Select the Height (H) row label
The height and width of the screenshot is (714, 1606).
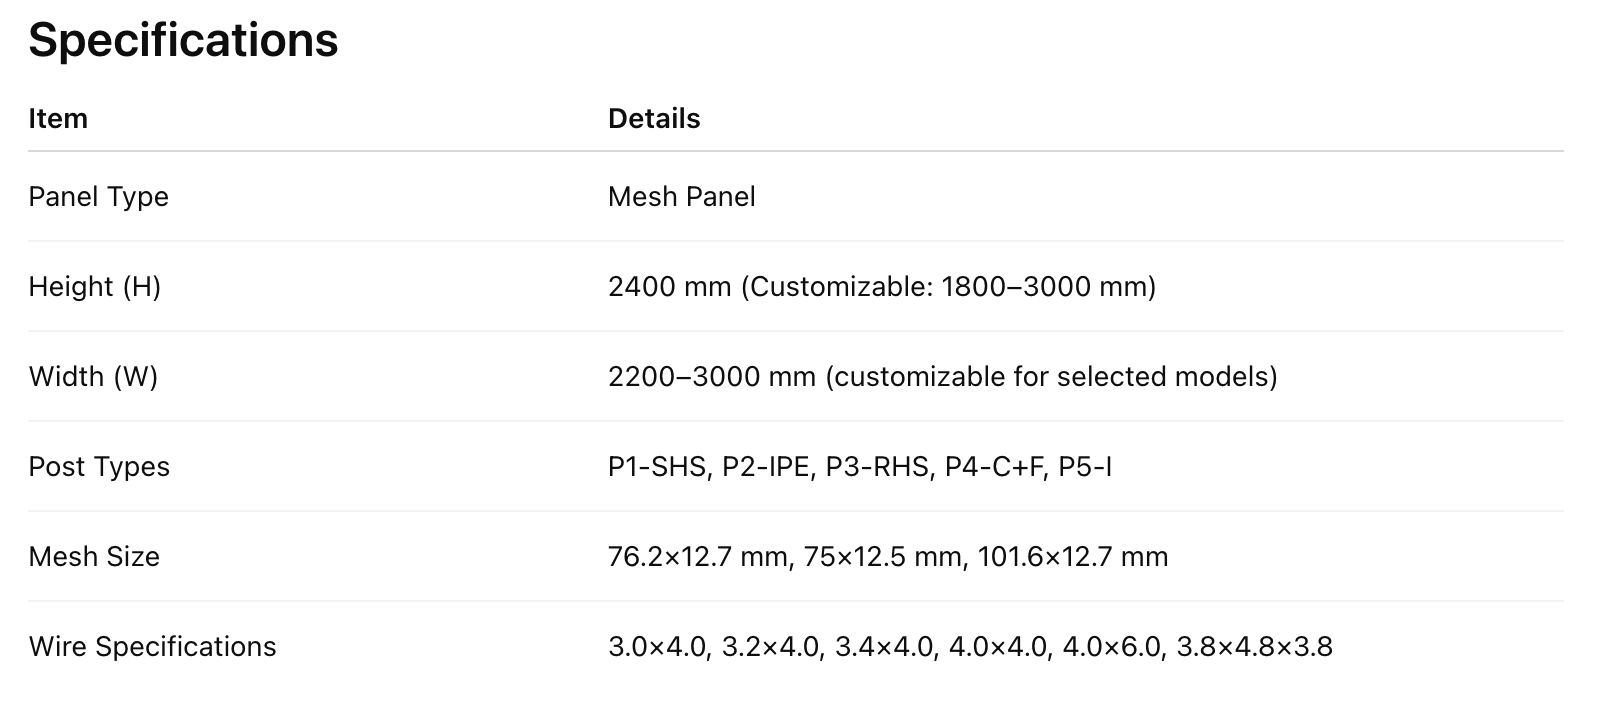[x=94, y=287]
